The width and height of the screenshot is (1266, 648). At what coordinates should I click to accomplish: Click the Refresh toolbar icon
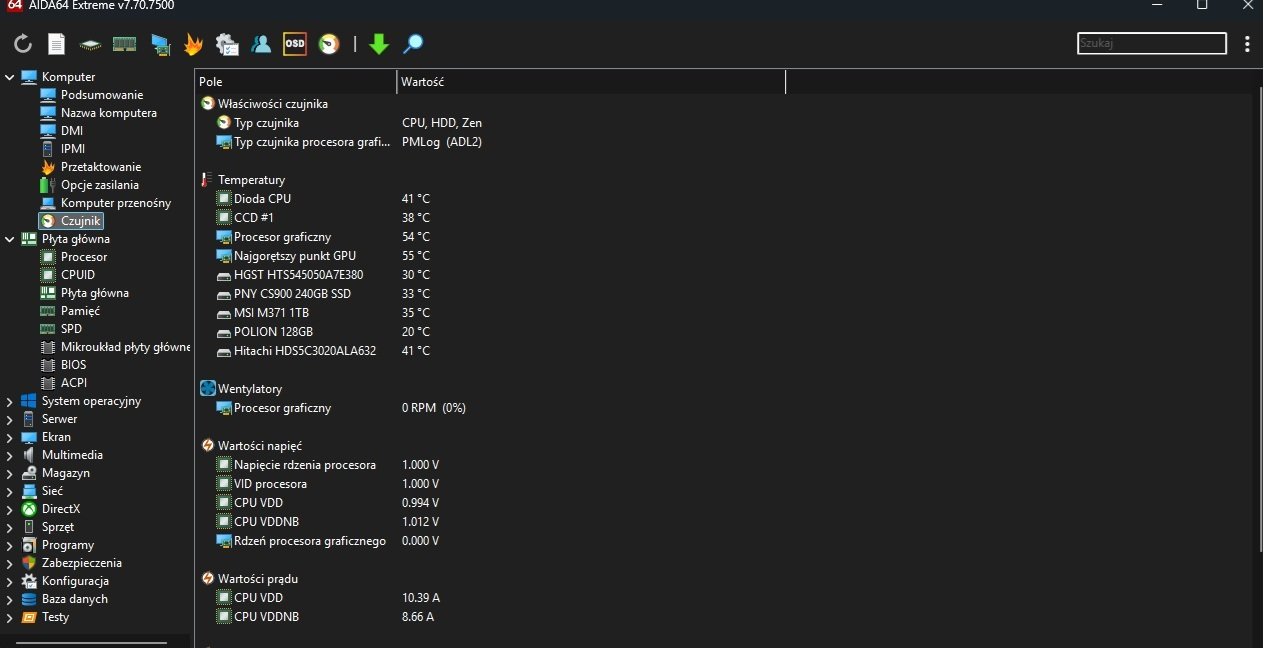(x=23, y=44)
